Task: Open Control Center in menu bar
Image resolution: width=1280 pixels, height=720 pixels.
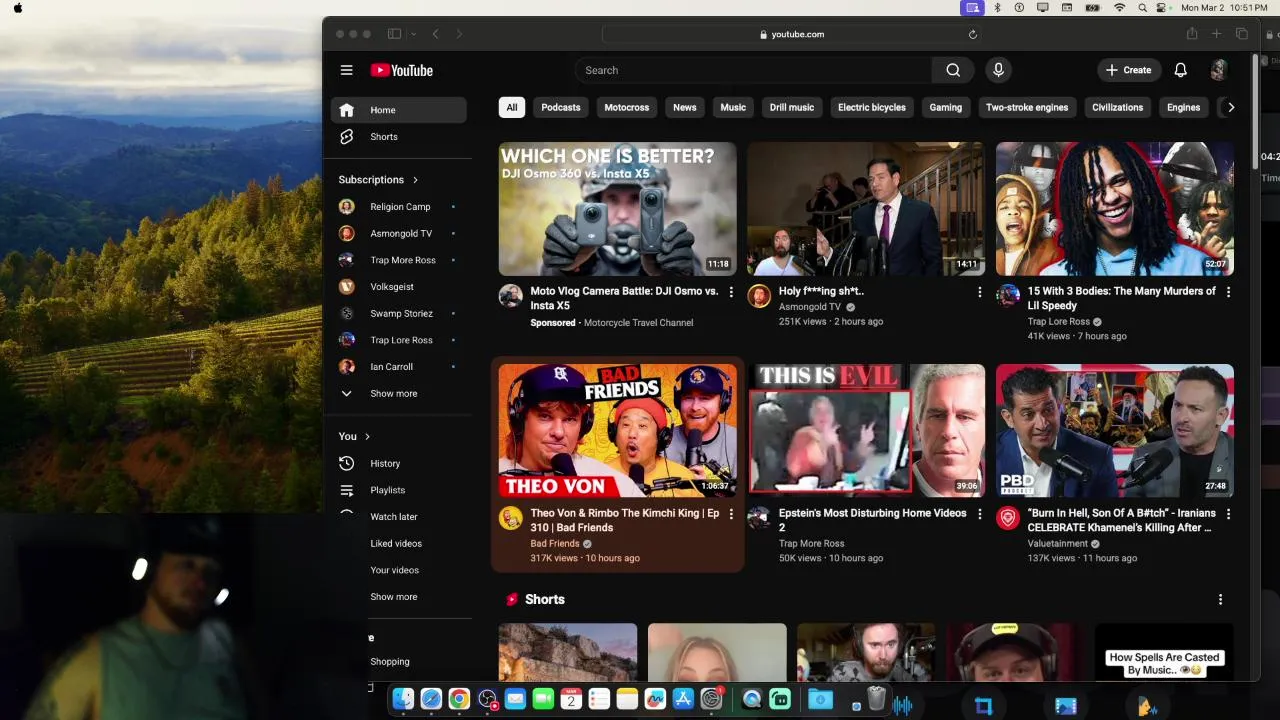Action: [x=1162, y=8]
